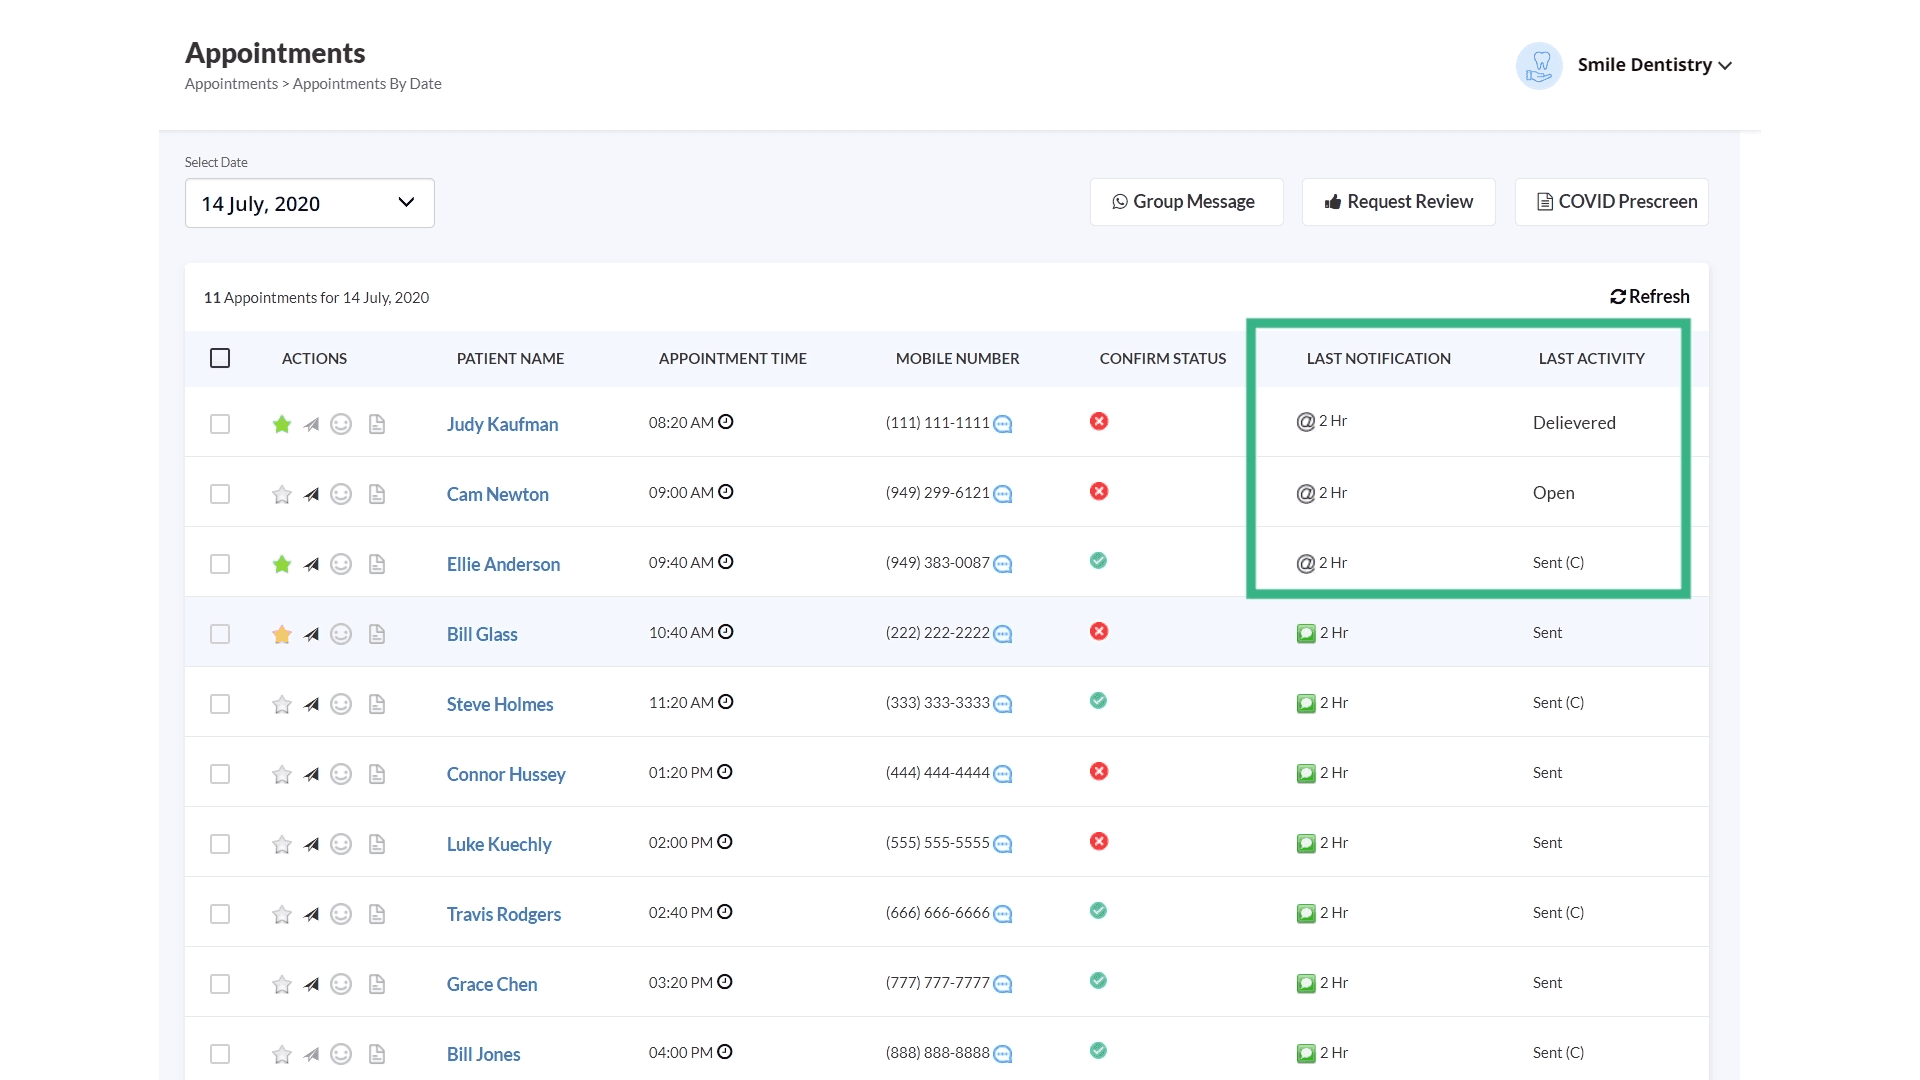Click the red X status for Connor Hussey

pos(1099,771)
